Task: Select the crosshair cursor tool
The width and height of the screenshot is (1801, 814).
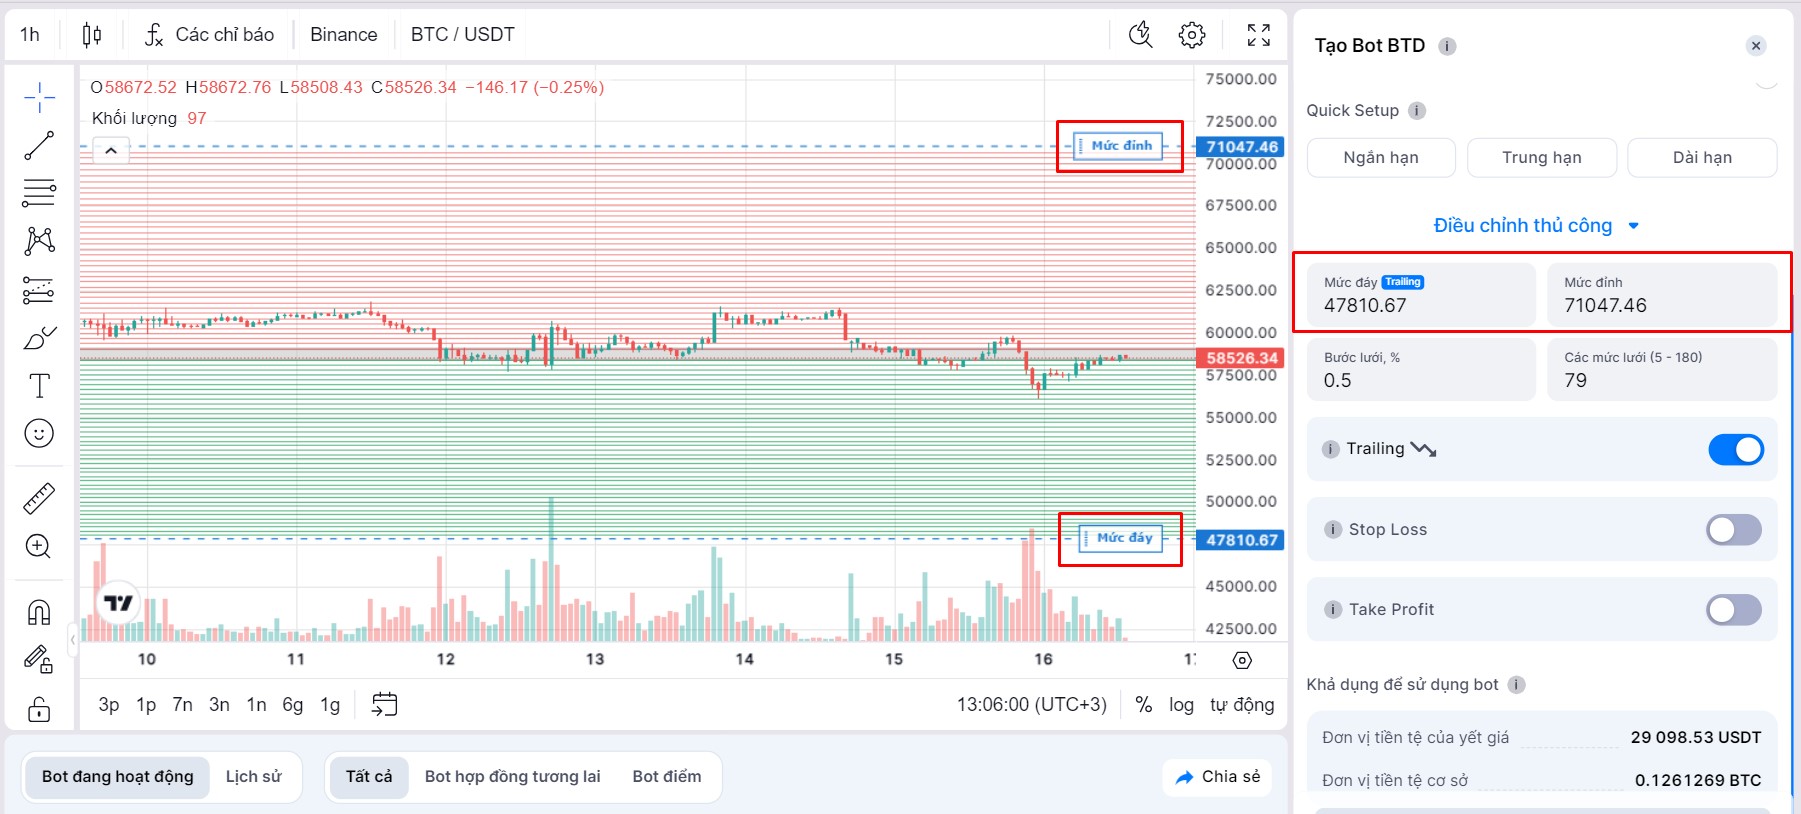Action: (x=39, y=97)
